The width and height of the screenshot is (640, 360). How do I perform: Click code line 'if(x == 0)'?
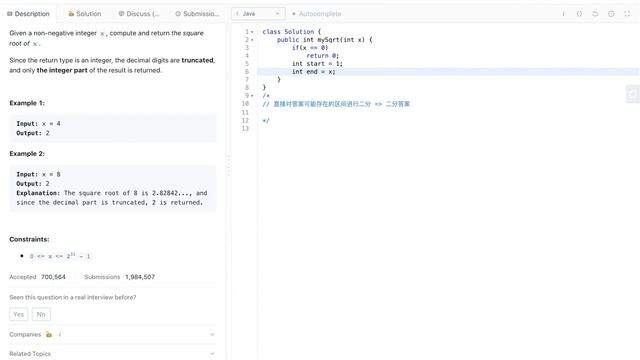[310, 48]
